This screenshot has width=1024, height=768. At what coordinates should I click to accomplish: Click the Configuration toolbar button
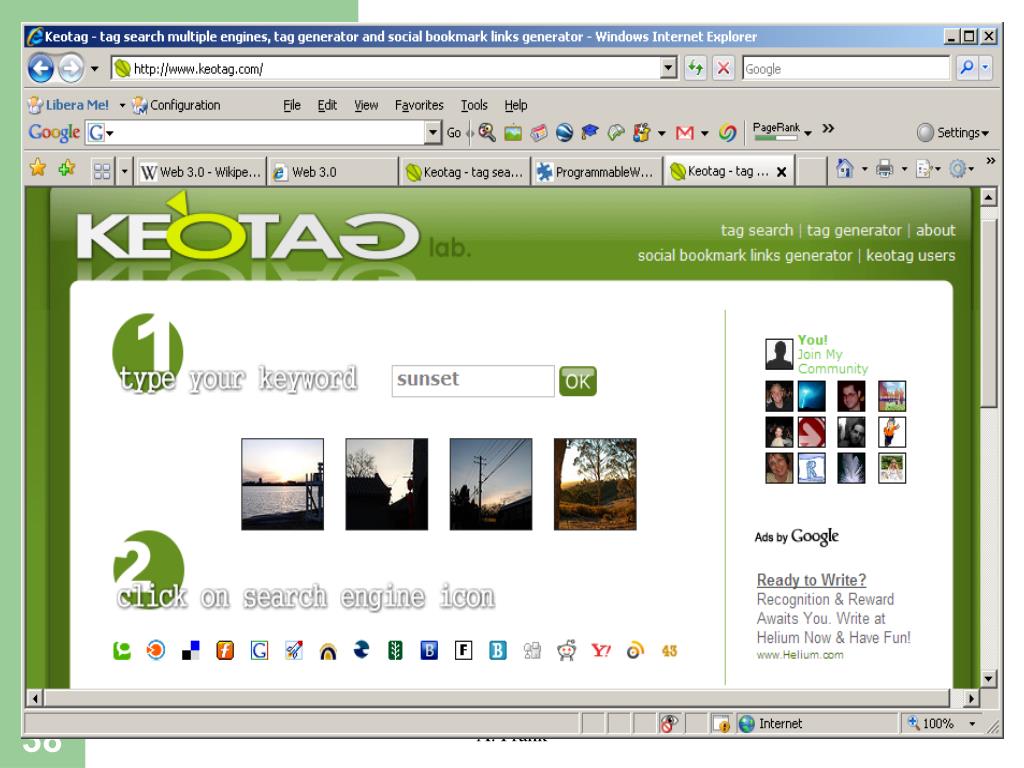pyautogui.click(x=176, y=105)
